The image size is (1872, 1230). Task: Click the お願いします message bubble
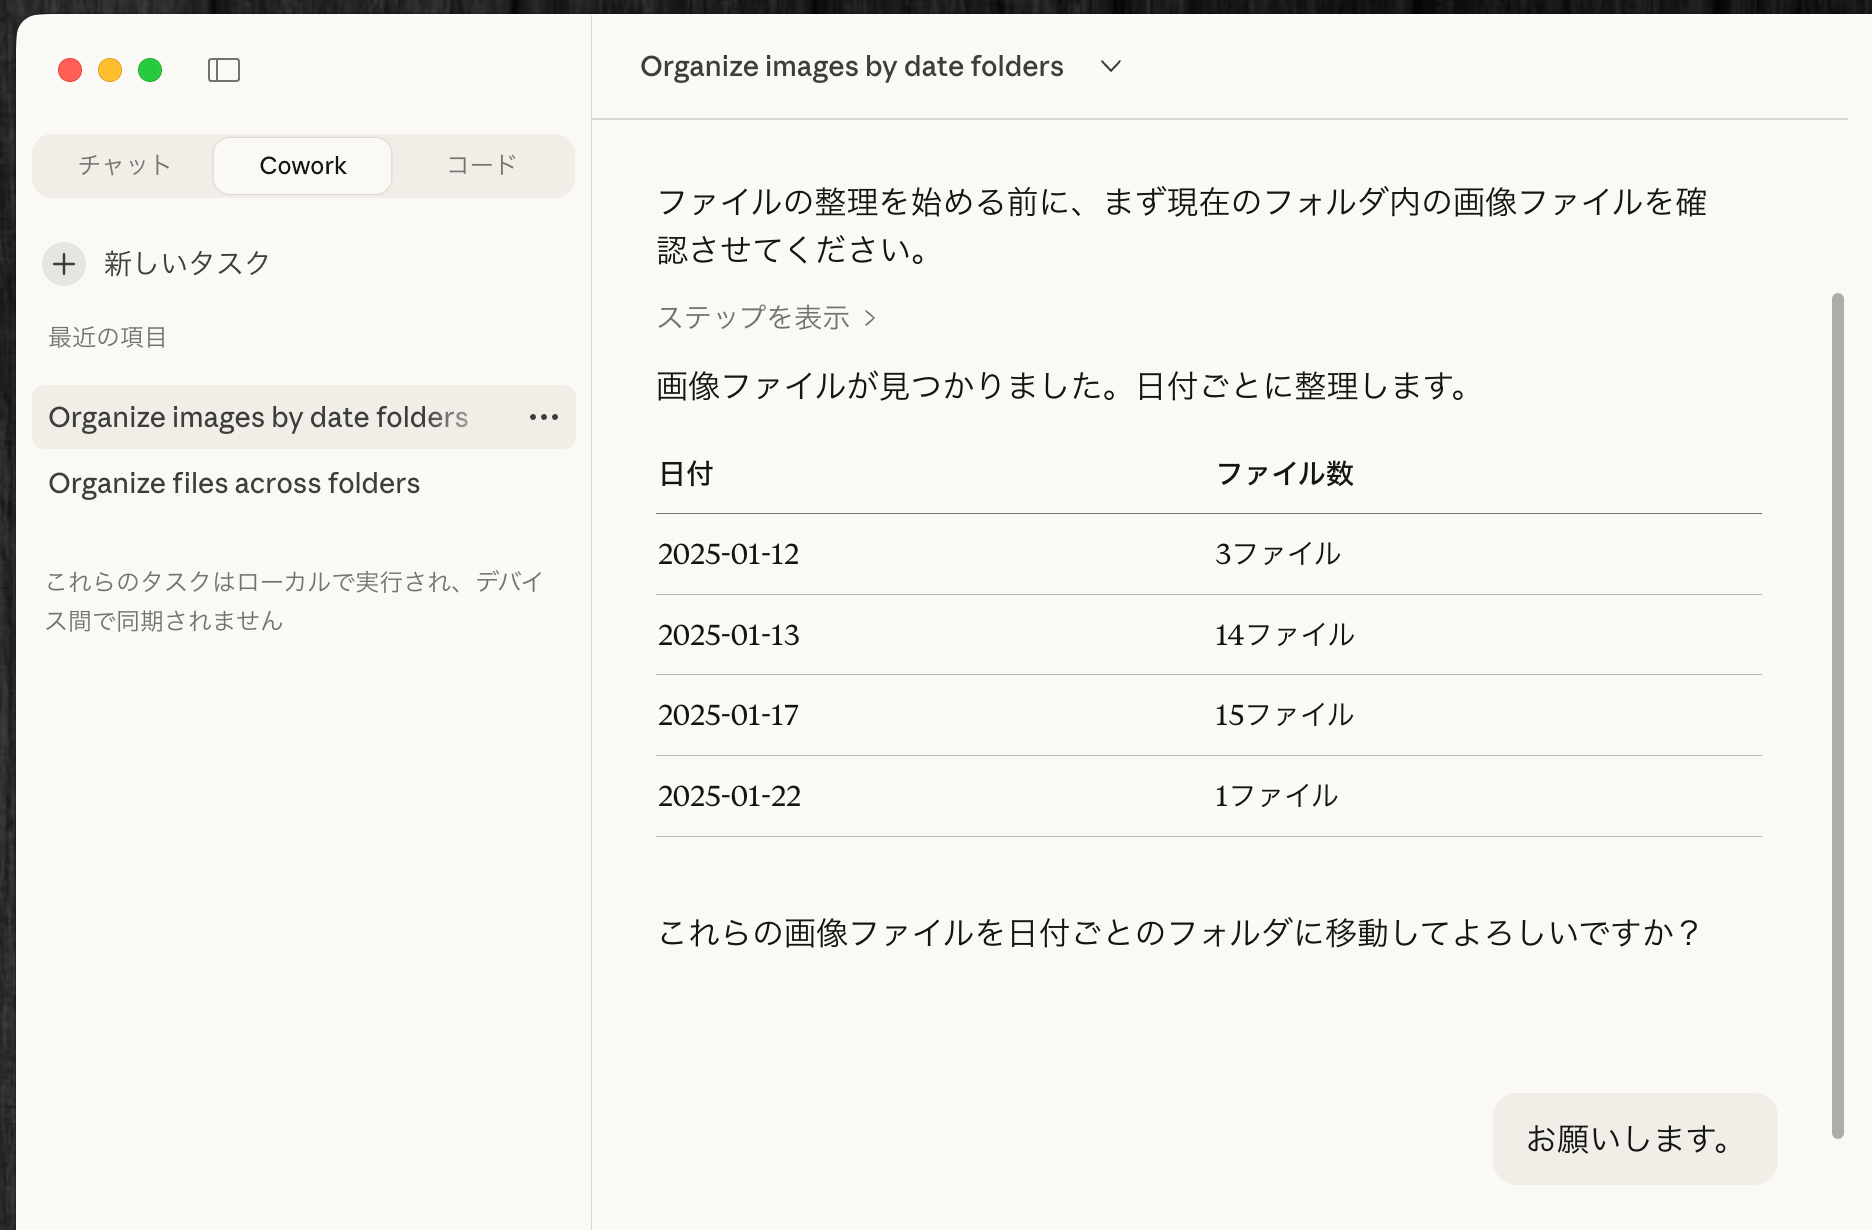(1634, 1139)
